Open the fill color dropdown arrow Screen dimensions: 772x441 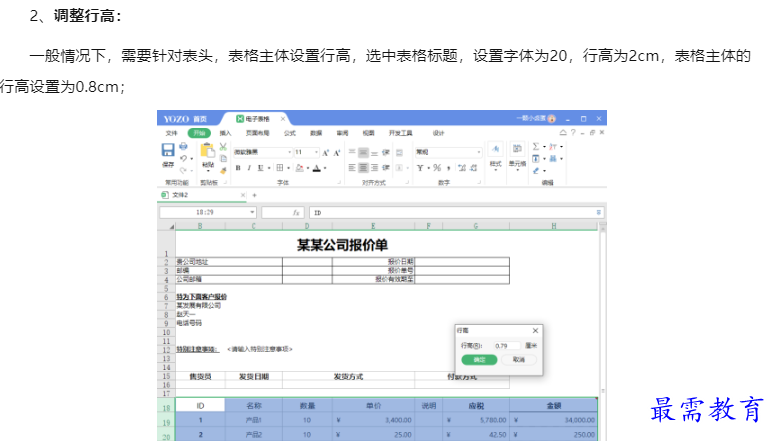coord(308,168)
